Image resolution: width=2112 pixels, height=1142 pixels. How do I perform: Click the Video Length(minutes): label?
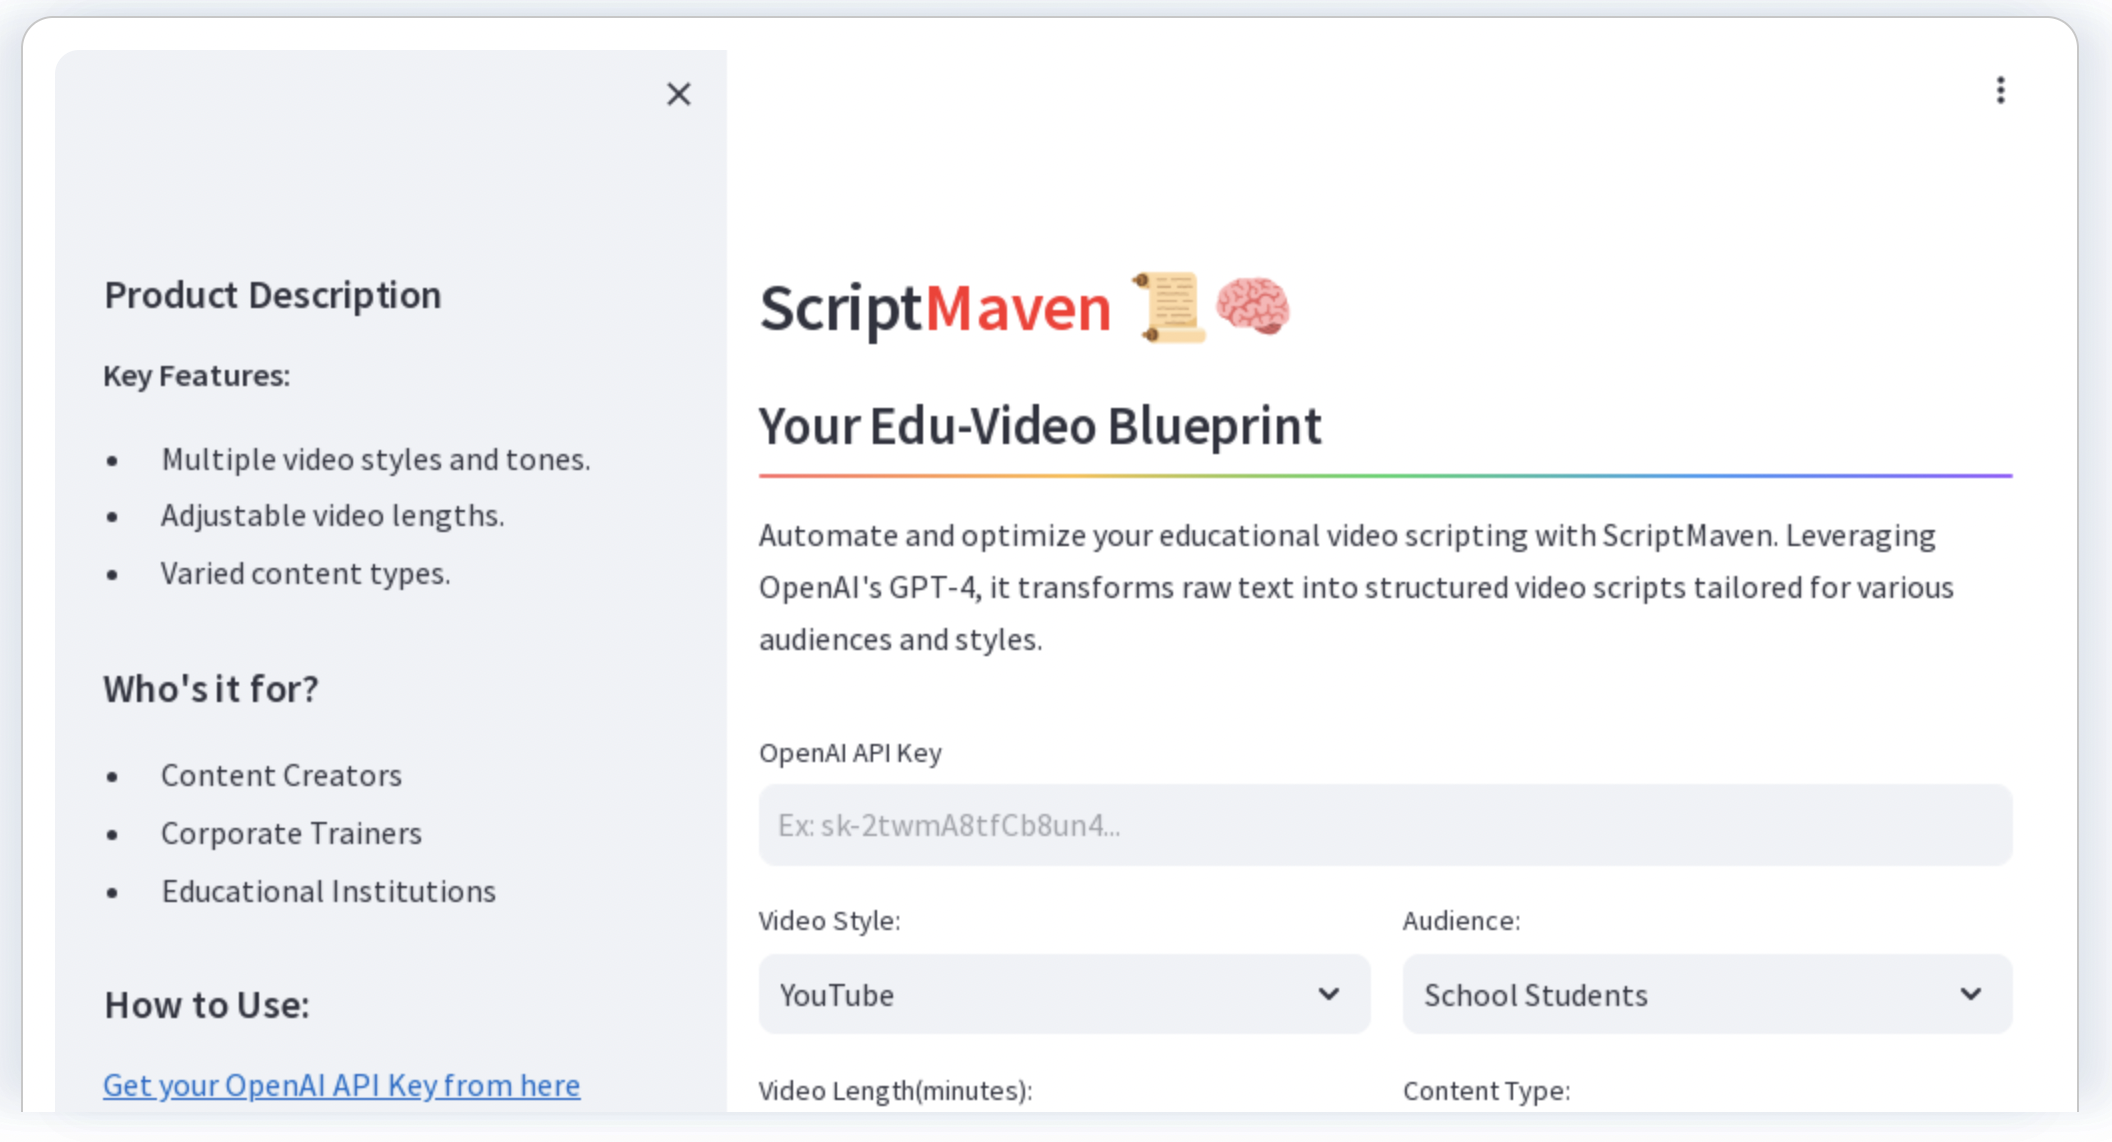click(896, 1091)
